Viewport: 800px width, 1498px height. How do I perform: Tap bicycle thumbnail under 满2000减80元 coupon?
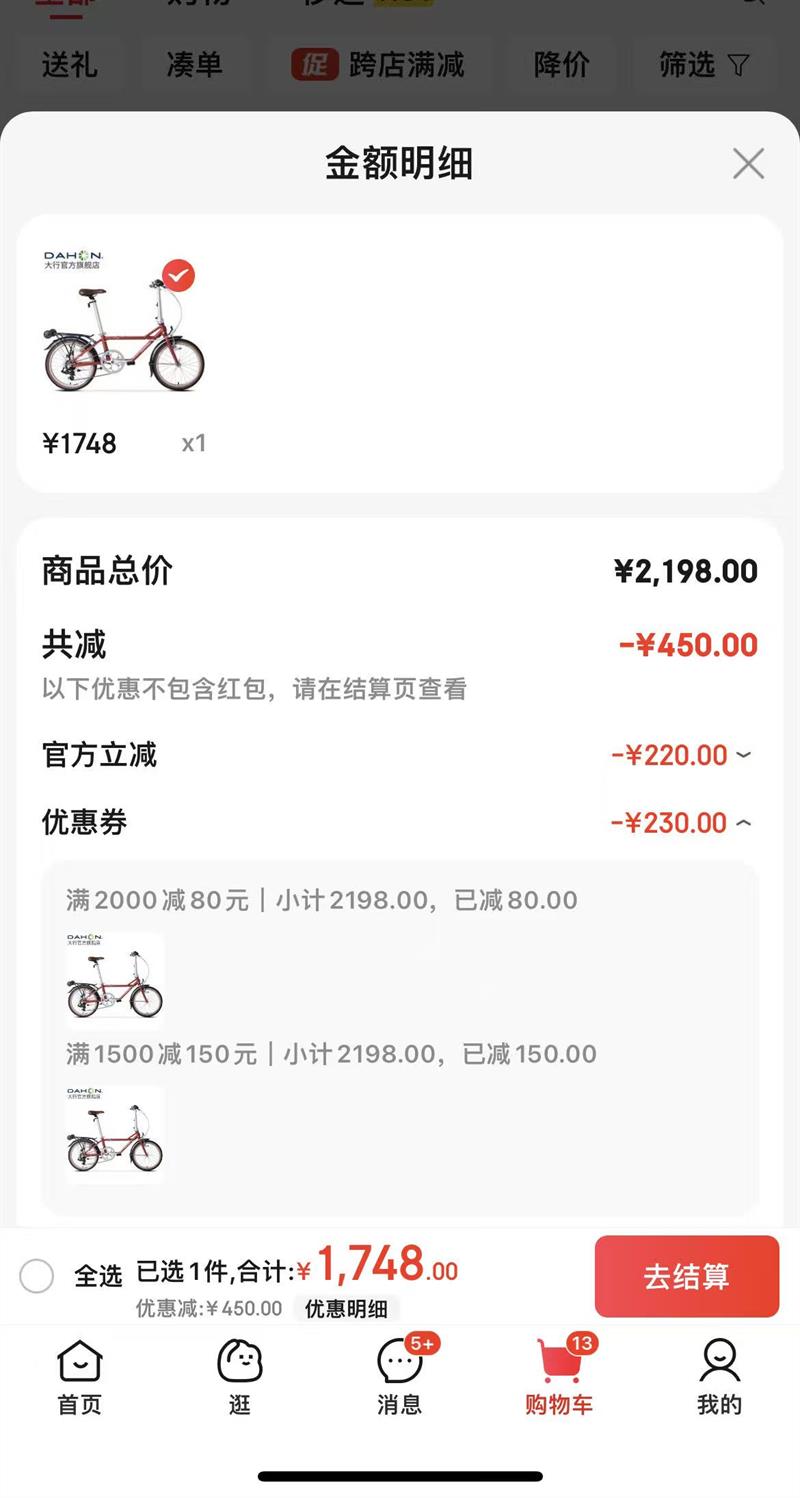point(114,980)
